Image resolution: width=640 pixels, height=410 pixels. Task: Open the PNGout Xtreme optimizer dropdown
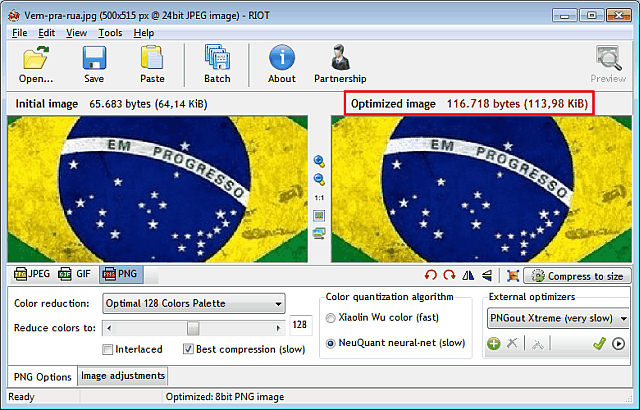623,318
